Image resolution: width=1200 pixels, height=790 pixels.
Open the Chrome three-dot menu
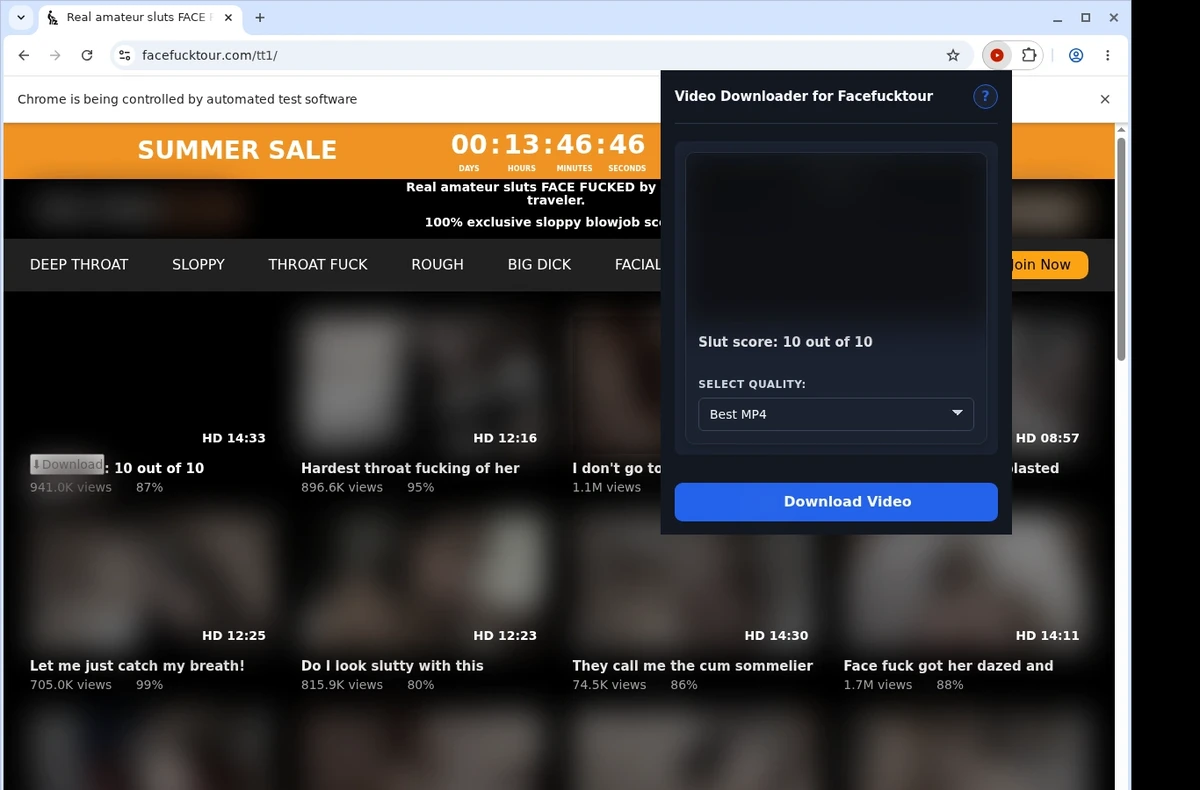[x=1107, y=55]
